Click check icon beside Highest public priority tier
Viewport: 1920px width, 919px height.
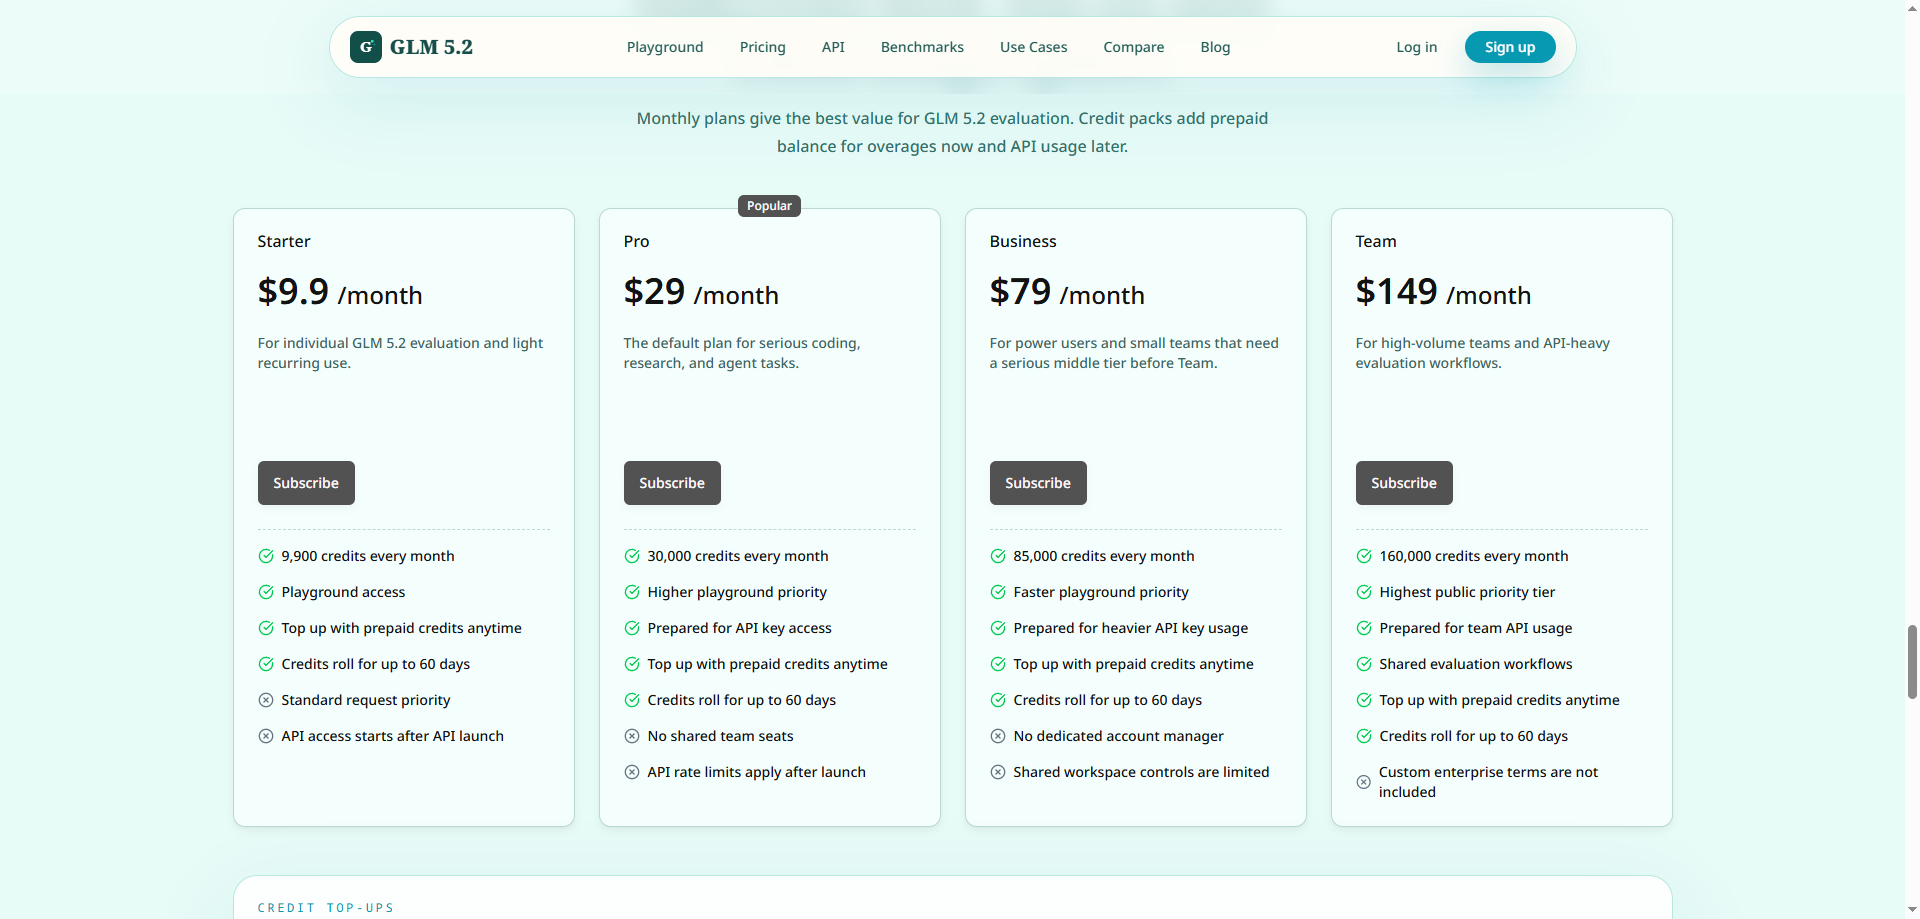(1364, 592)
